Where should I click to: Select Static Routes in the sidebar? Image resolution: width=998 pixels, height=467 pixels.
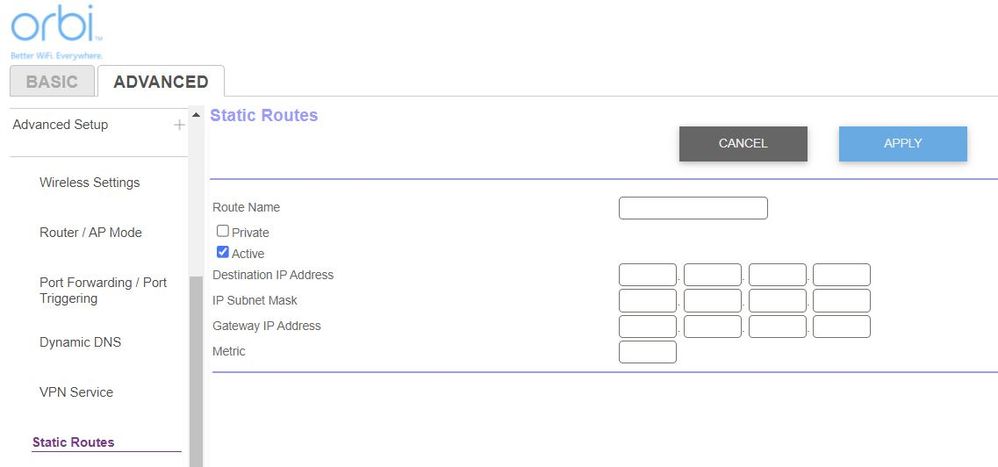click(x=73, y=442)
